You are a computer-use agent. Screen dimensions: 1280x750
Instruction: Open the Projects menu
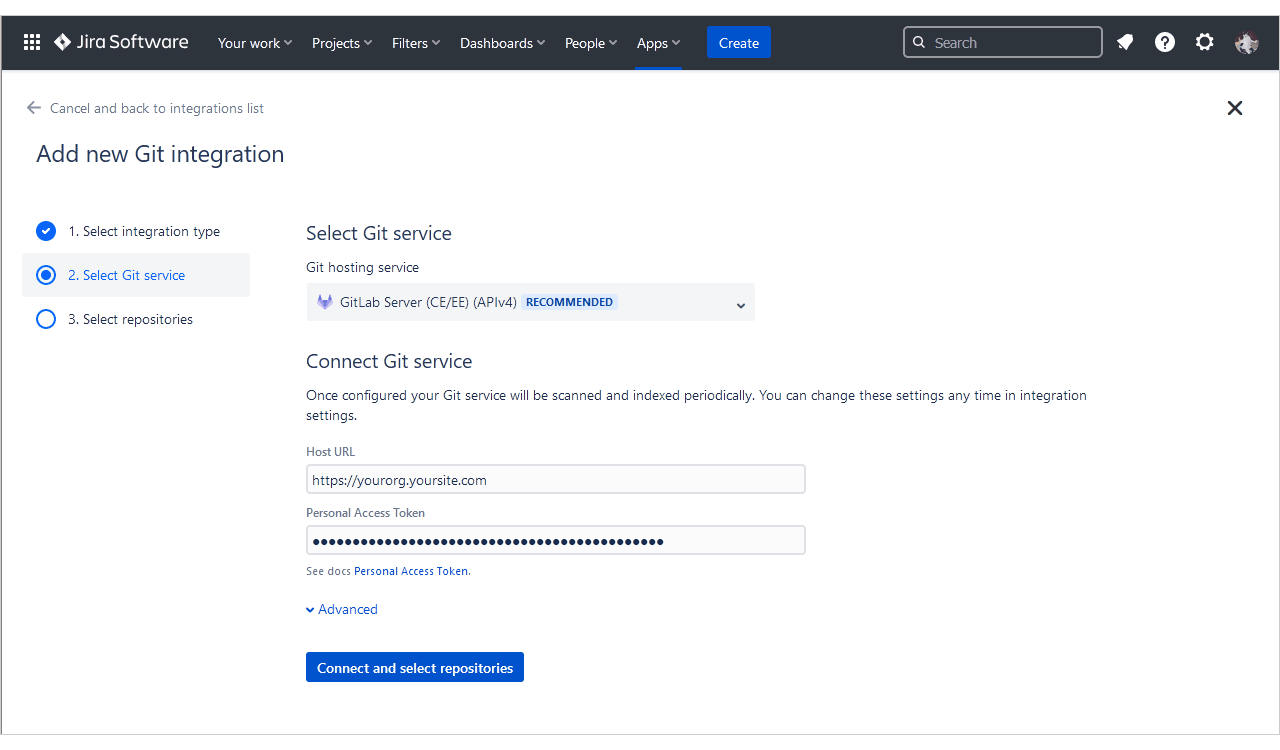(341, 42)
